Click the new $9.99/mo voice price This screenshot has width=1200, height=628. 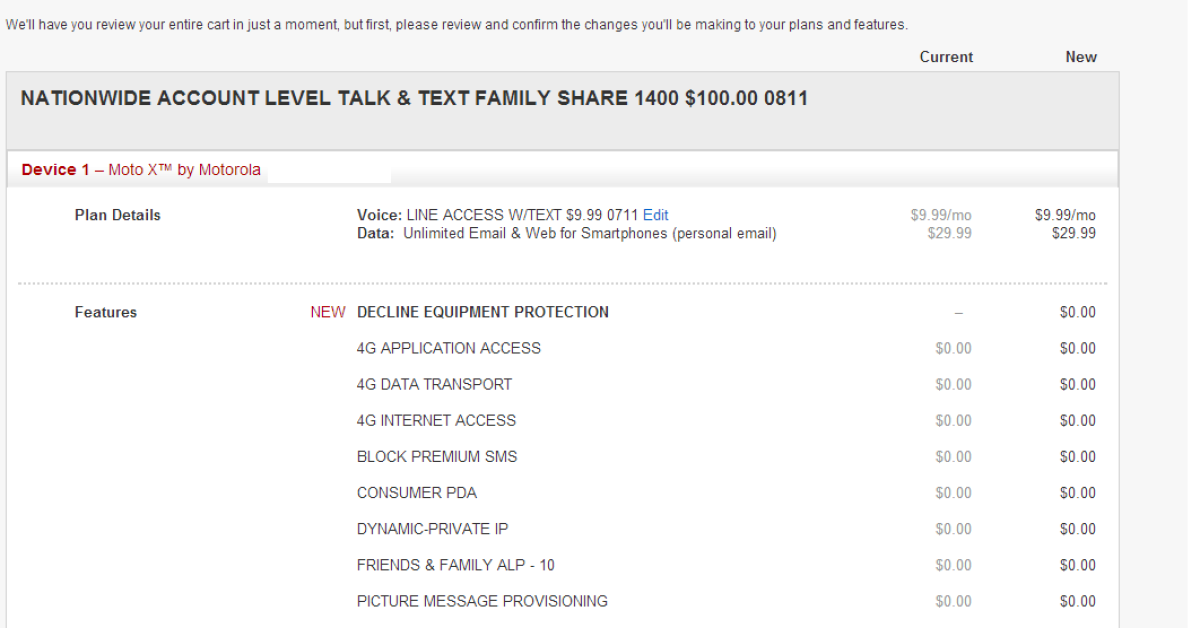tap(1065, 215)
